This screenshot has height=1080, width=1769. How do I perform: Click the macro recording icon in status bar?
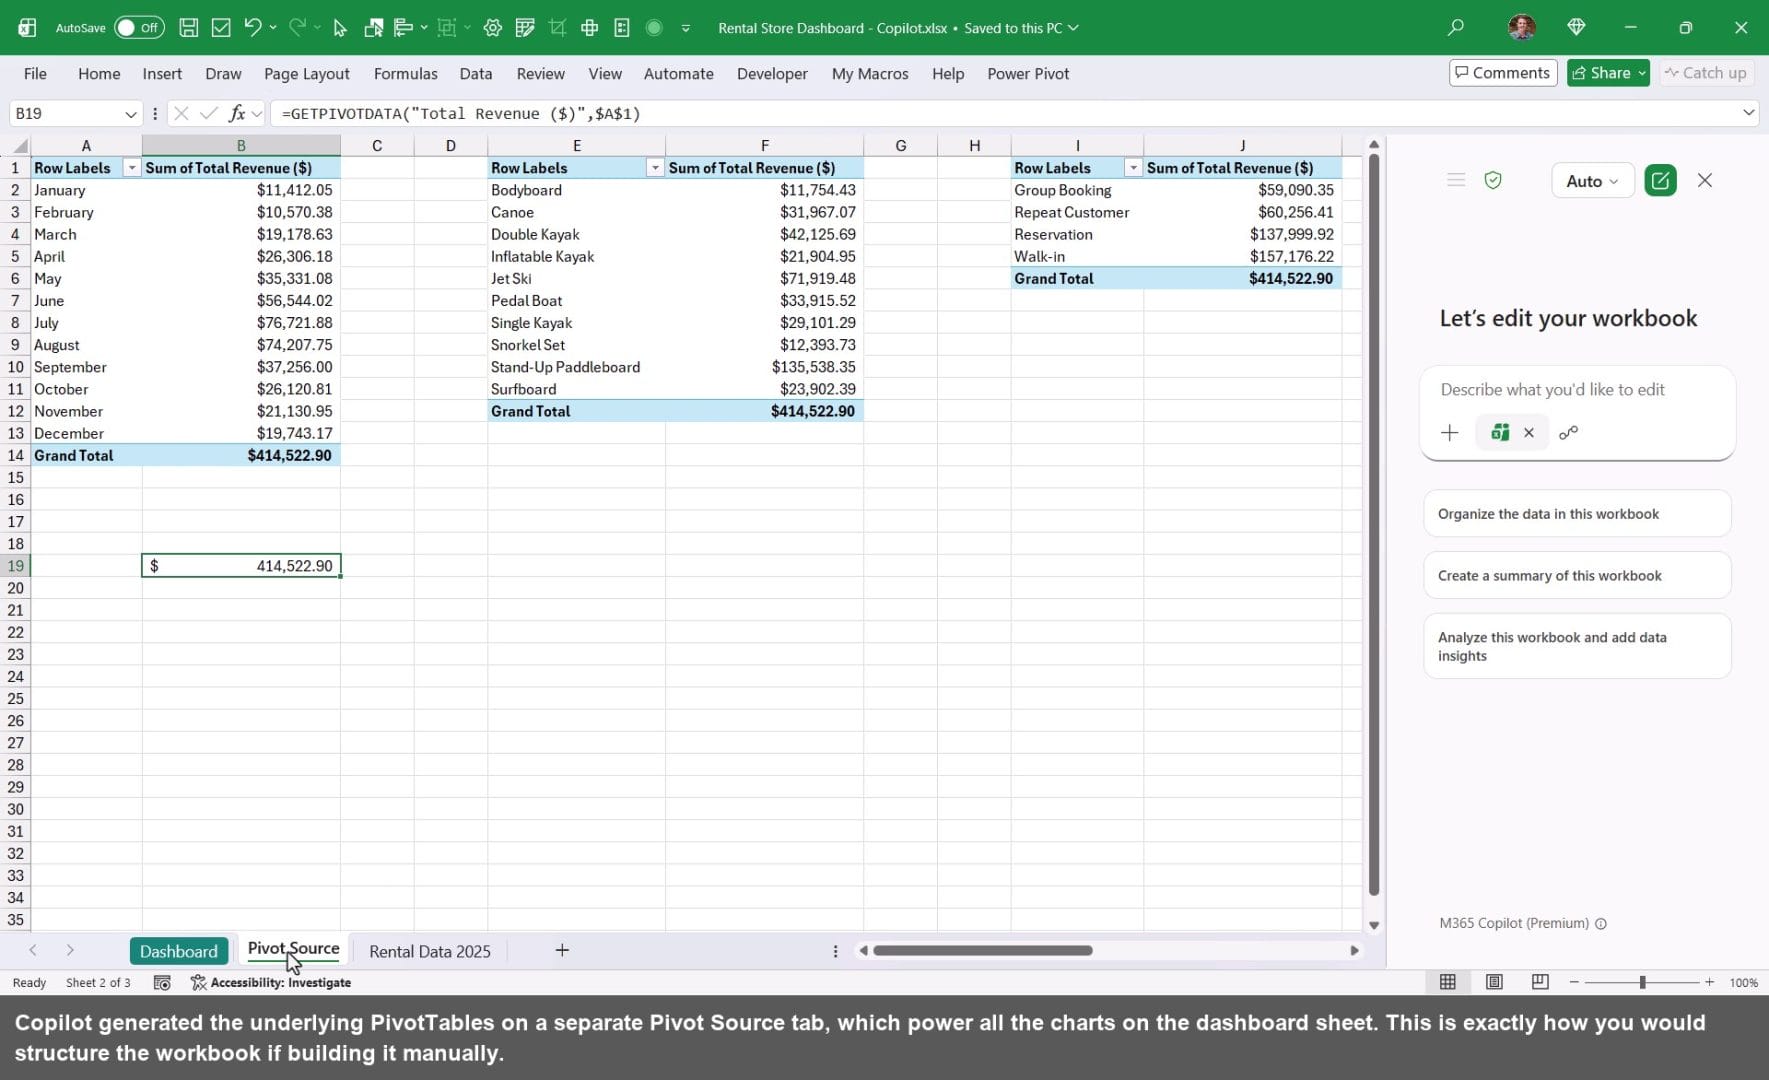click(x=162, y=983)
